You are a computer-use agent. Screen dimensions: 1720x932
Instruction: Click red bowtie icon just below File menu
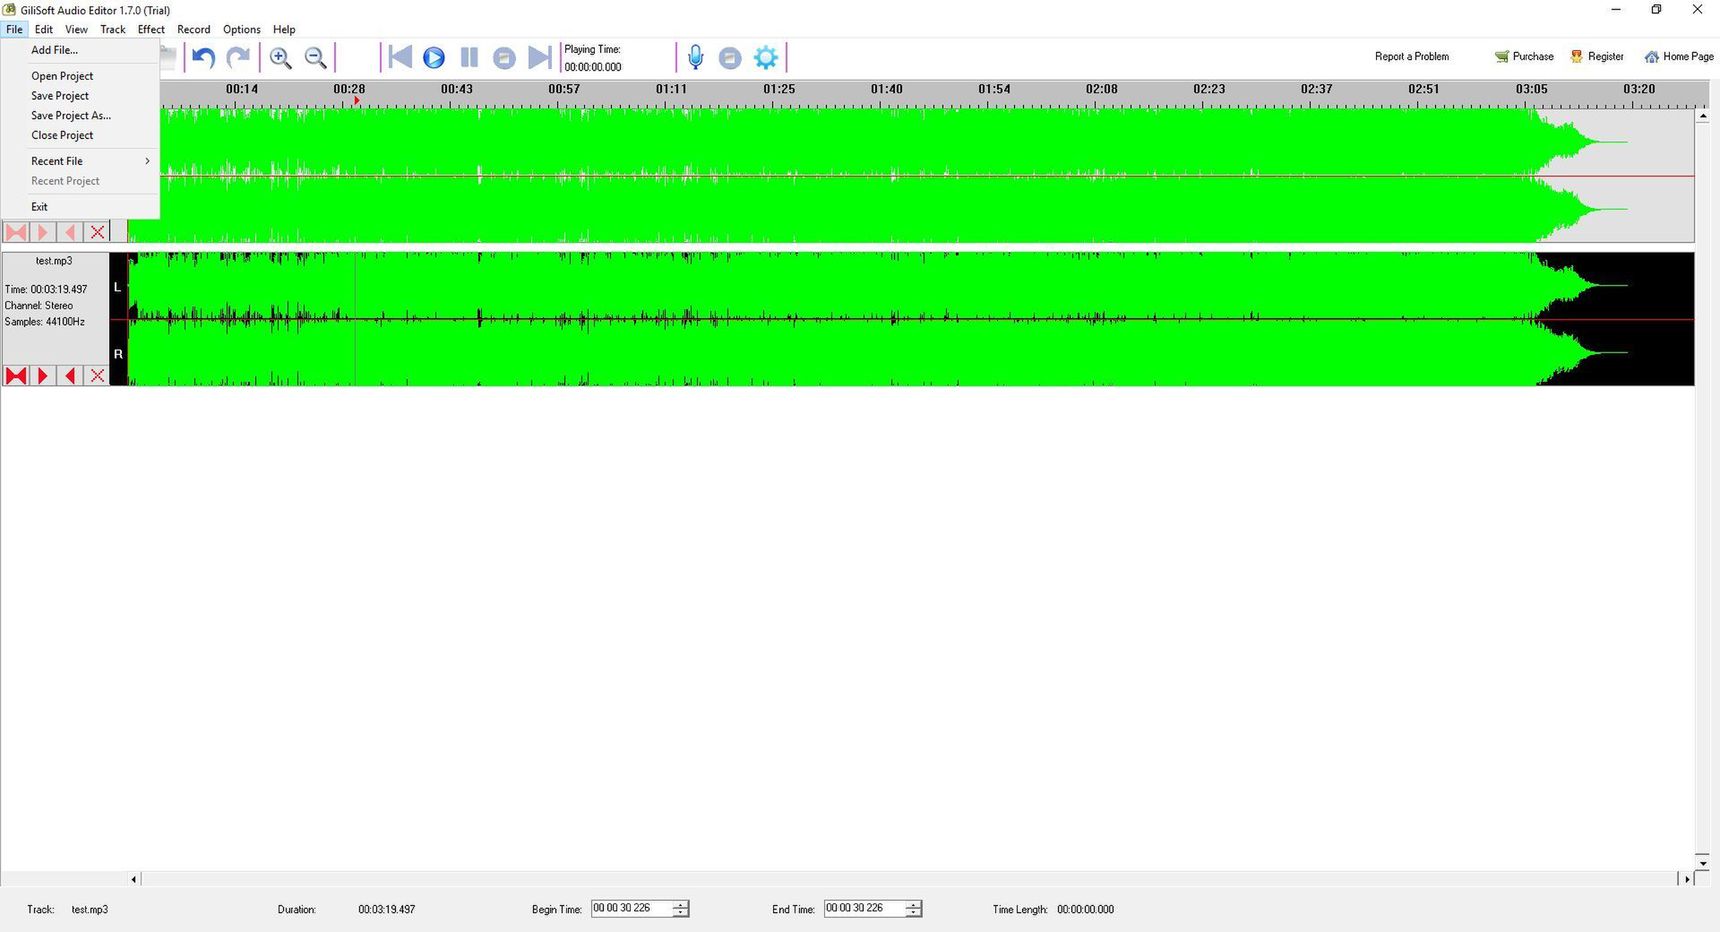(x=16, y=232)
